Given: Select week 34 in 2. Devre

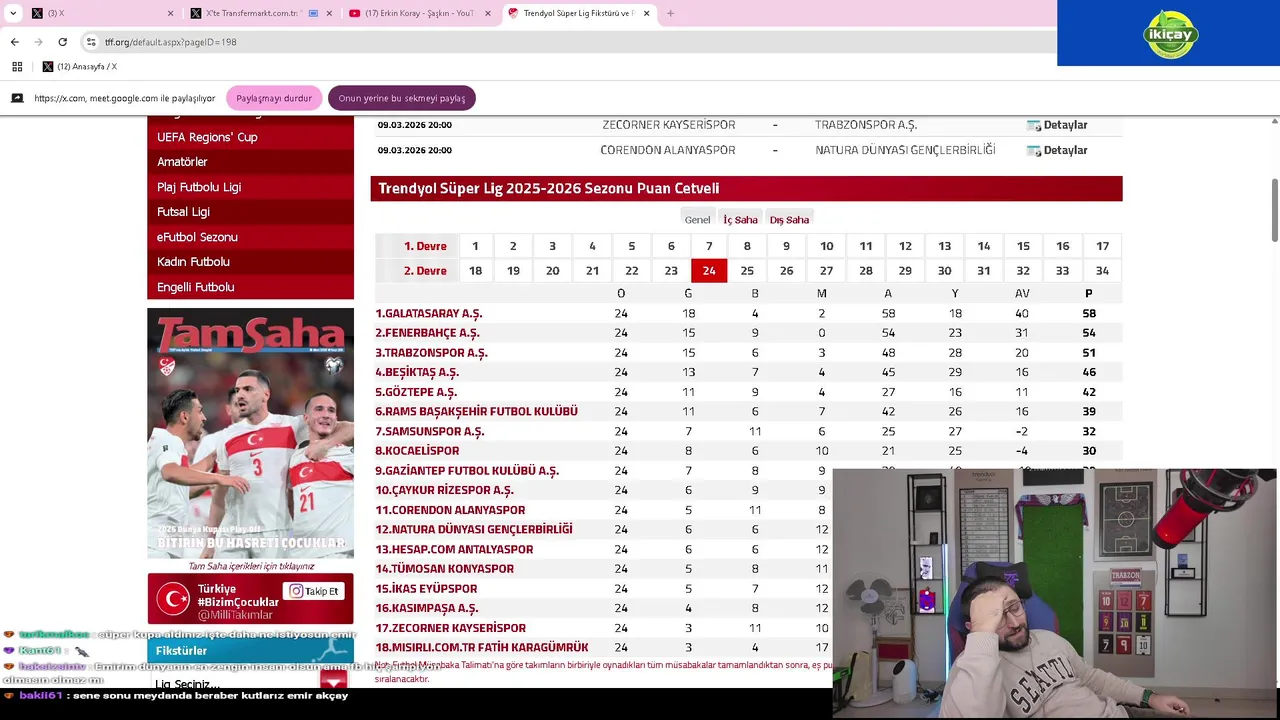Looking at the screenshot, I should pyautogui.click(x=1102, y=271).
